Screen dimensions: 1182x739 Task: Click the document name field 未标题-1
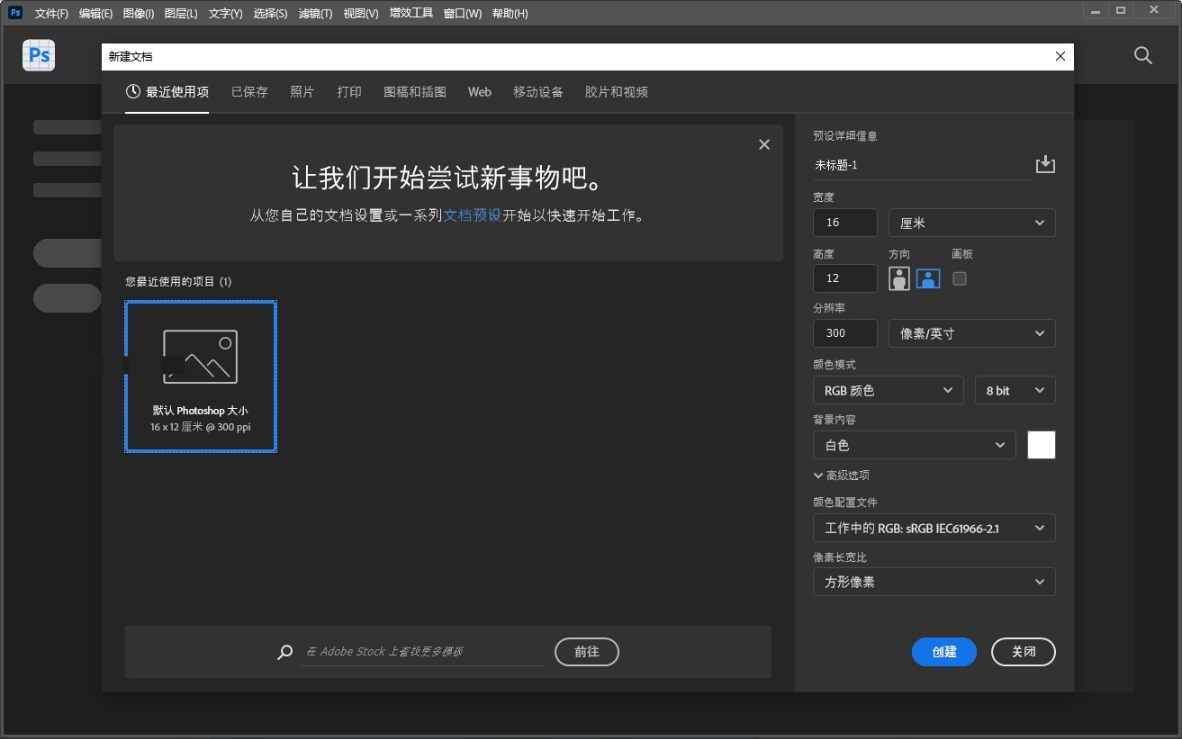[921, 165]
